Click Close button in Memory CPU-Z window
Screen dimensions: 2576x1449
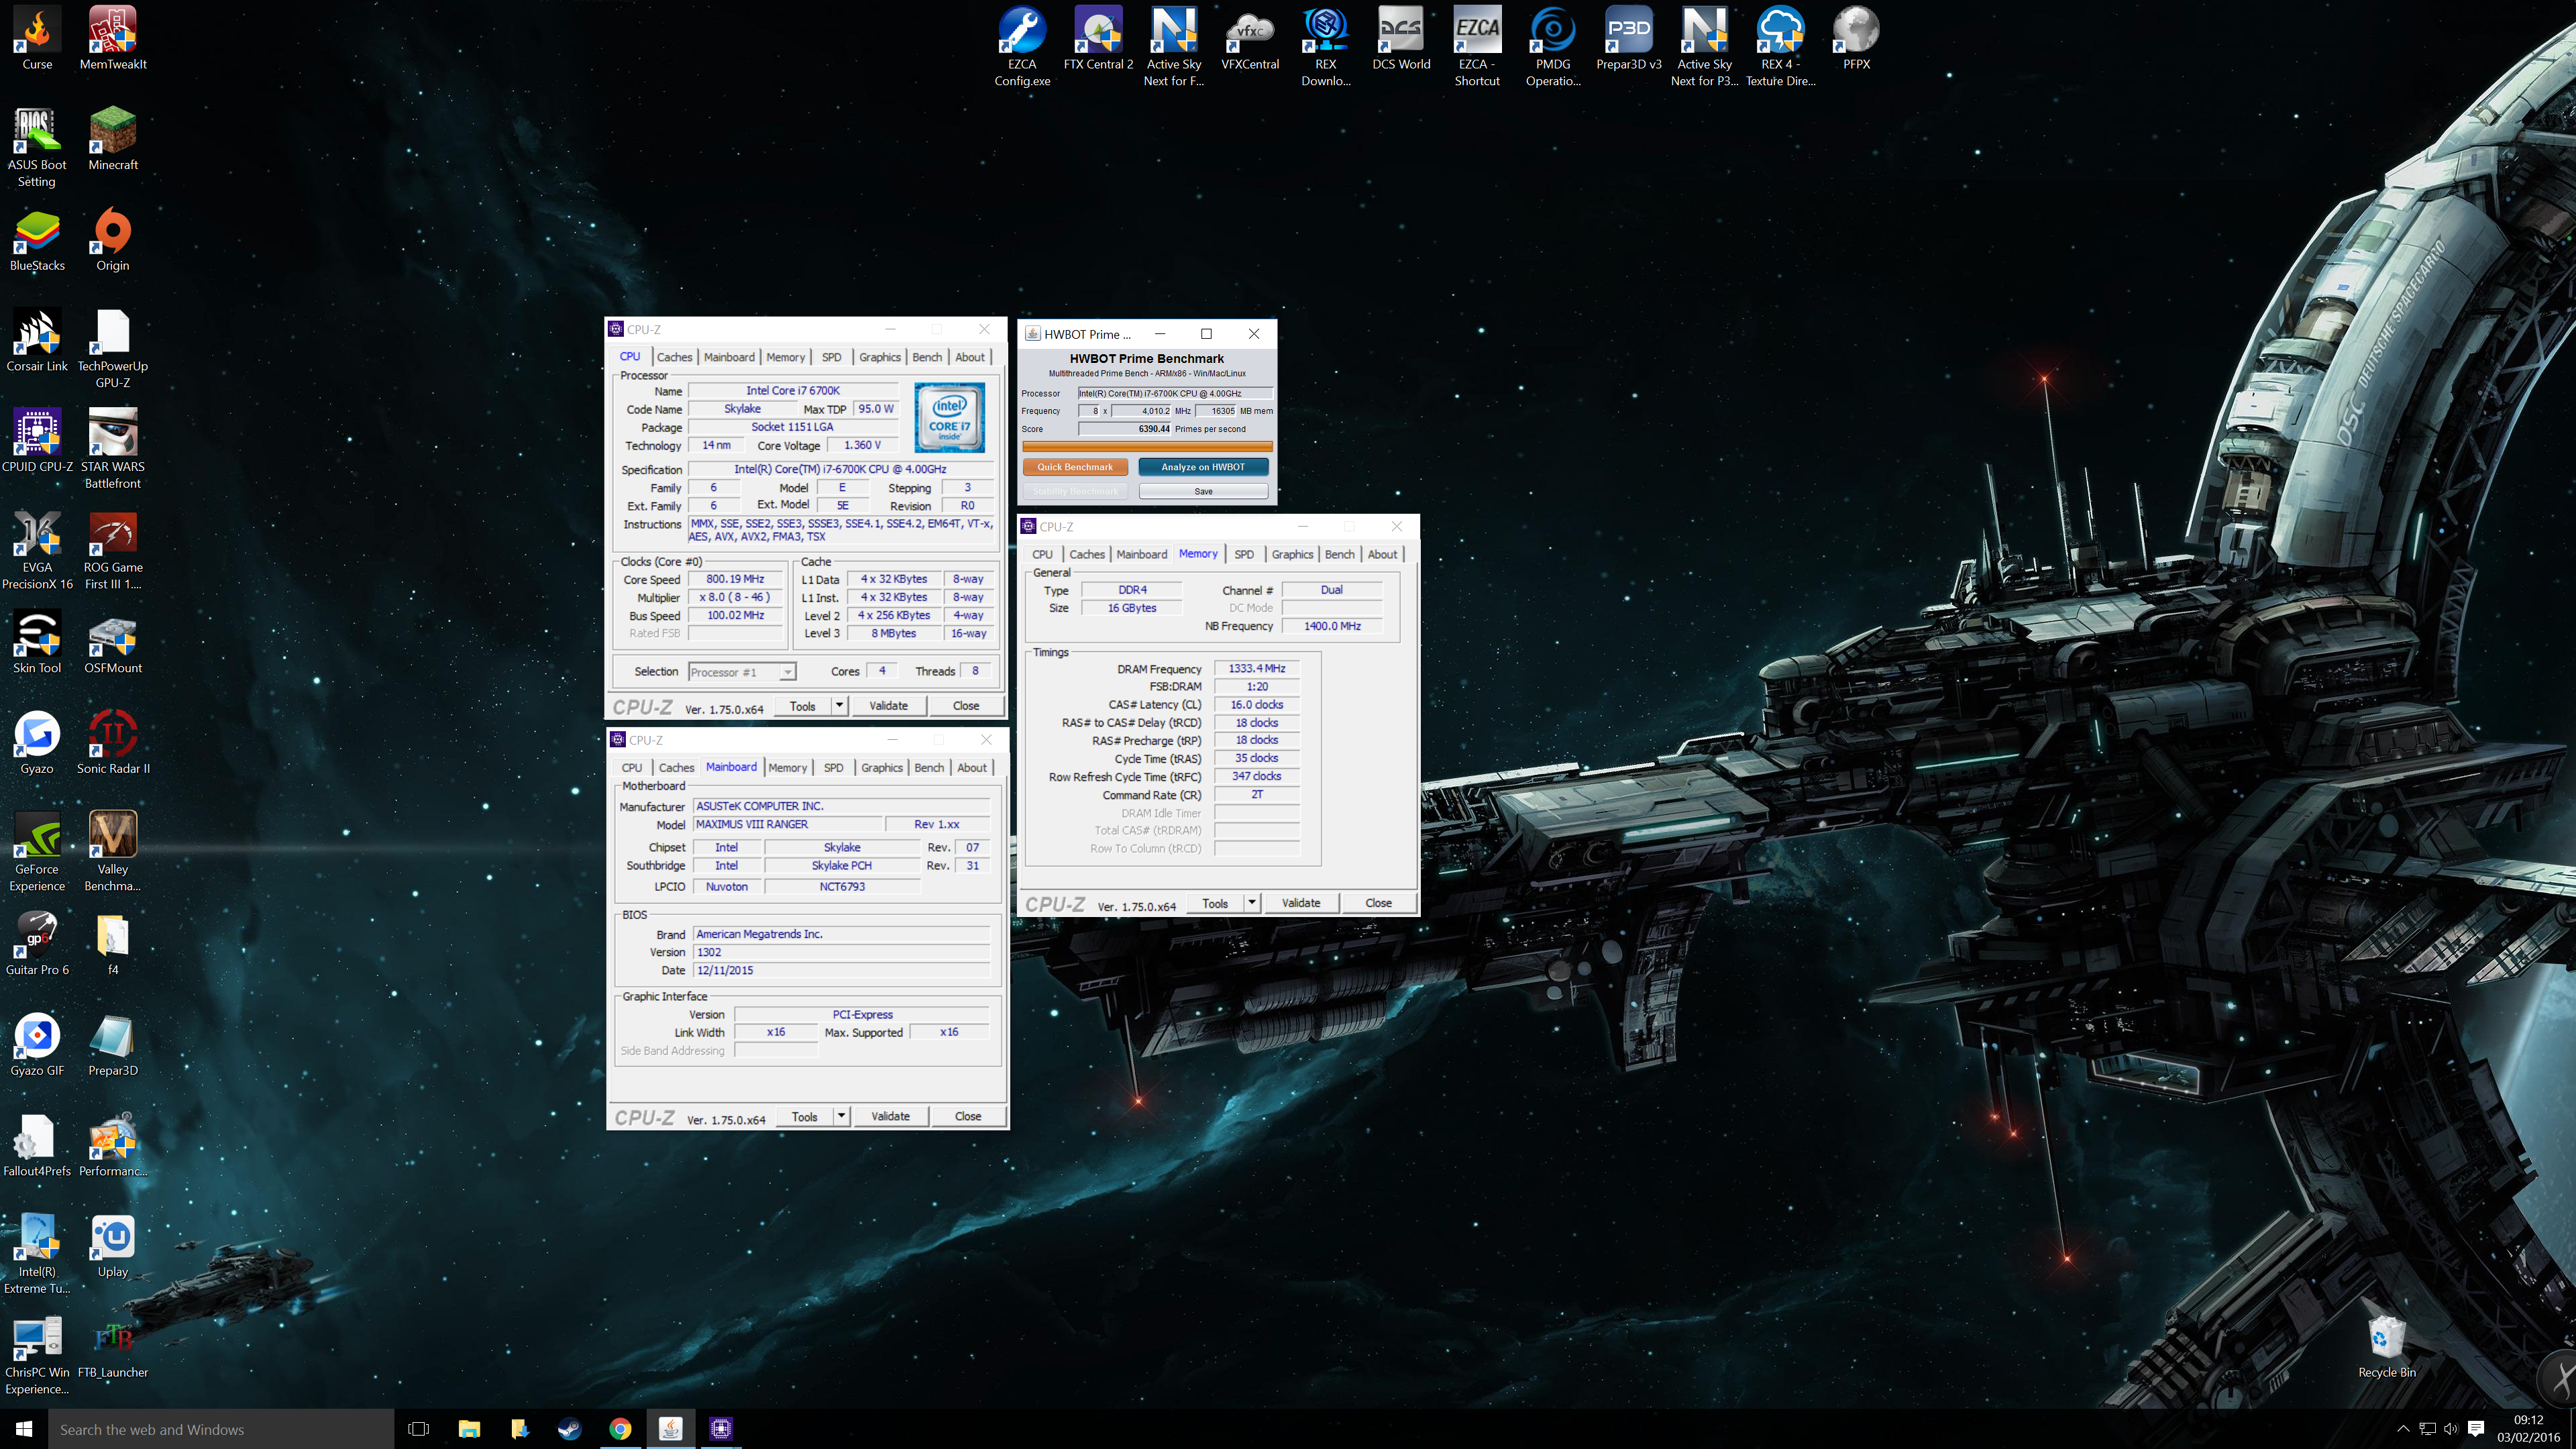[1378, 903]
